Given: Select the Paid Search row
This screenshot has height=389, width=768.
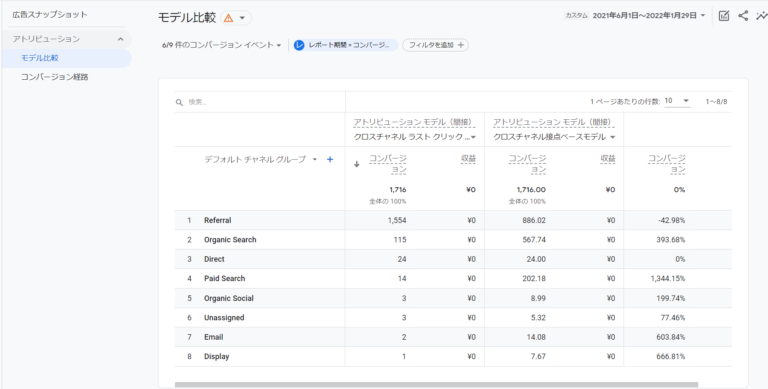Looking at the screenshot, I should [453, 278].
